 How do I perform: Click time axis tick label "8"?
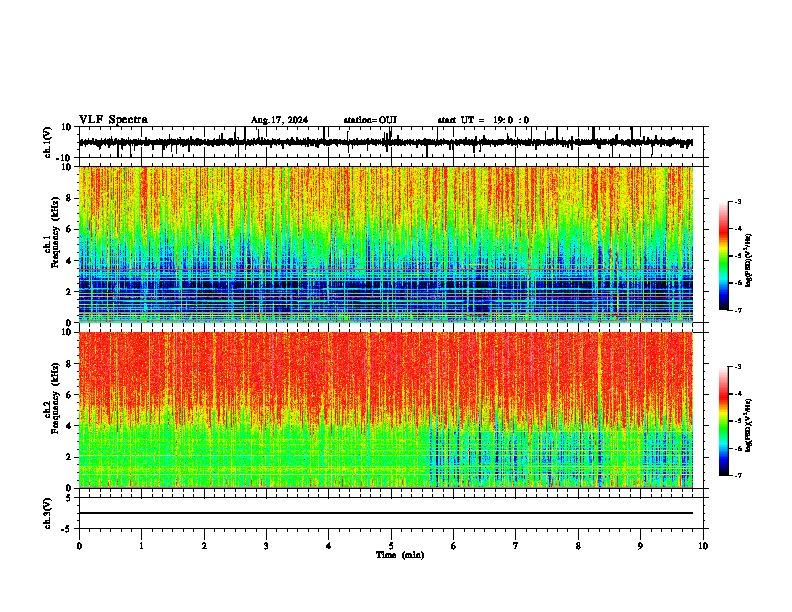coord(578,546)
